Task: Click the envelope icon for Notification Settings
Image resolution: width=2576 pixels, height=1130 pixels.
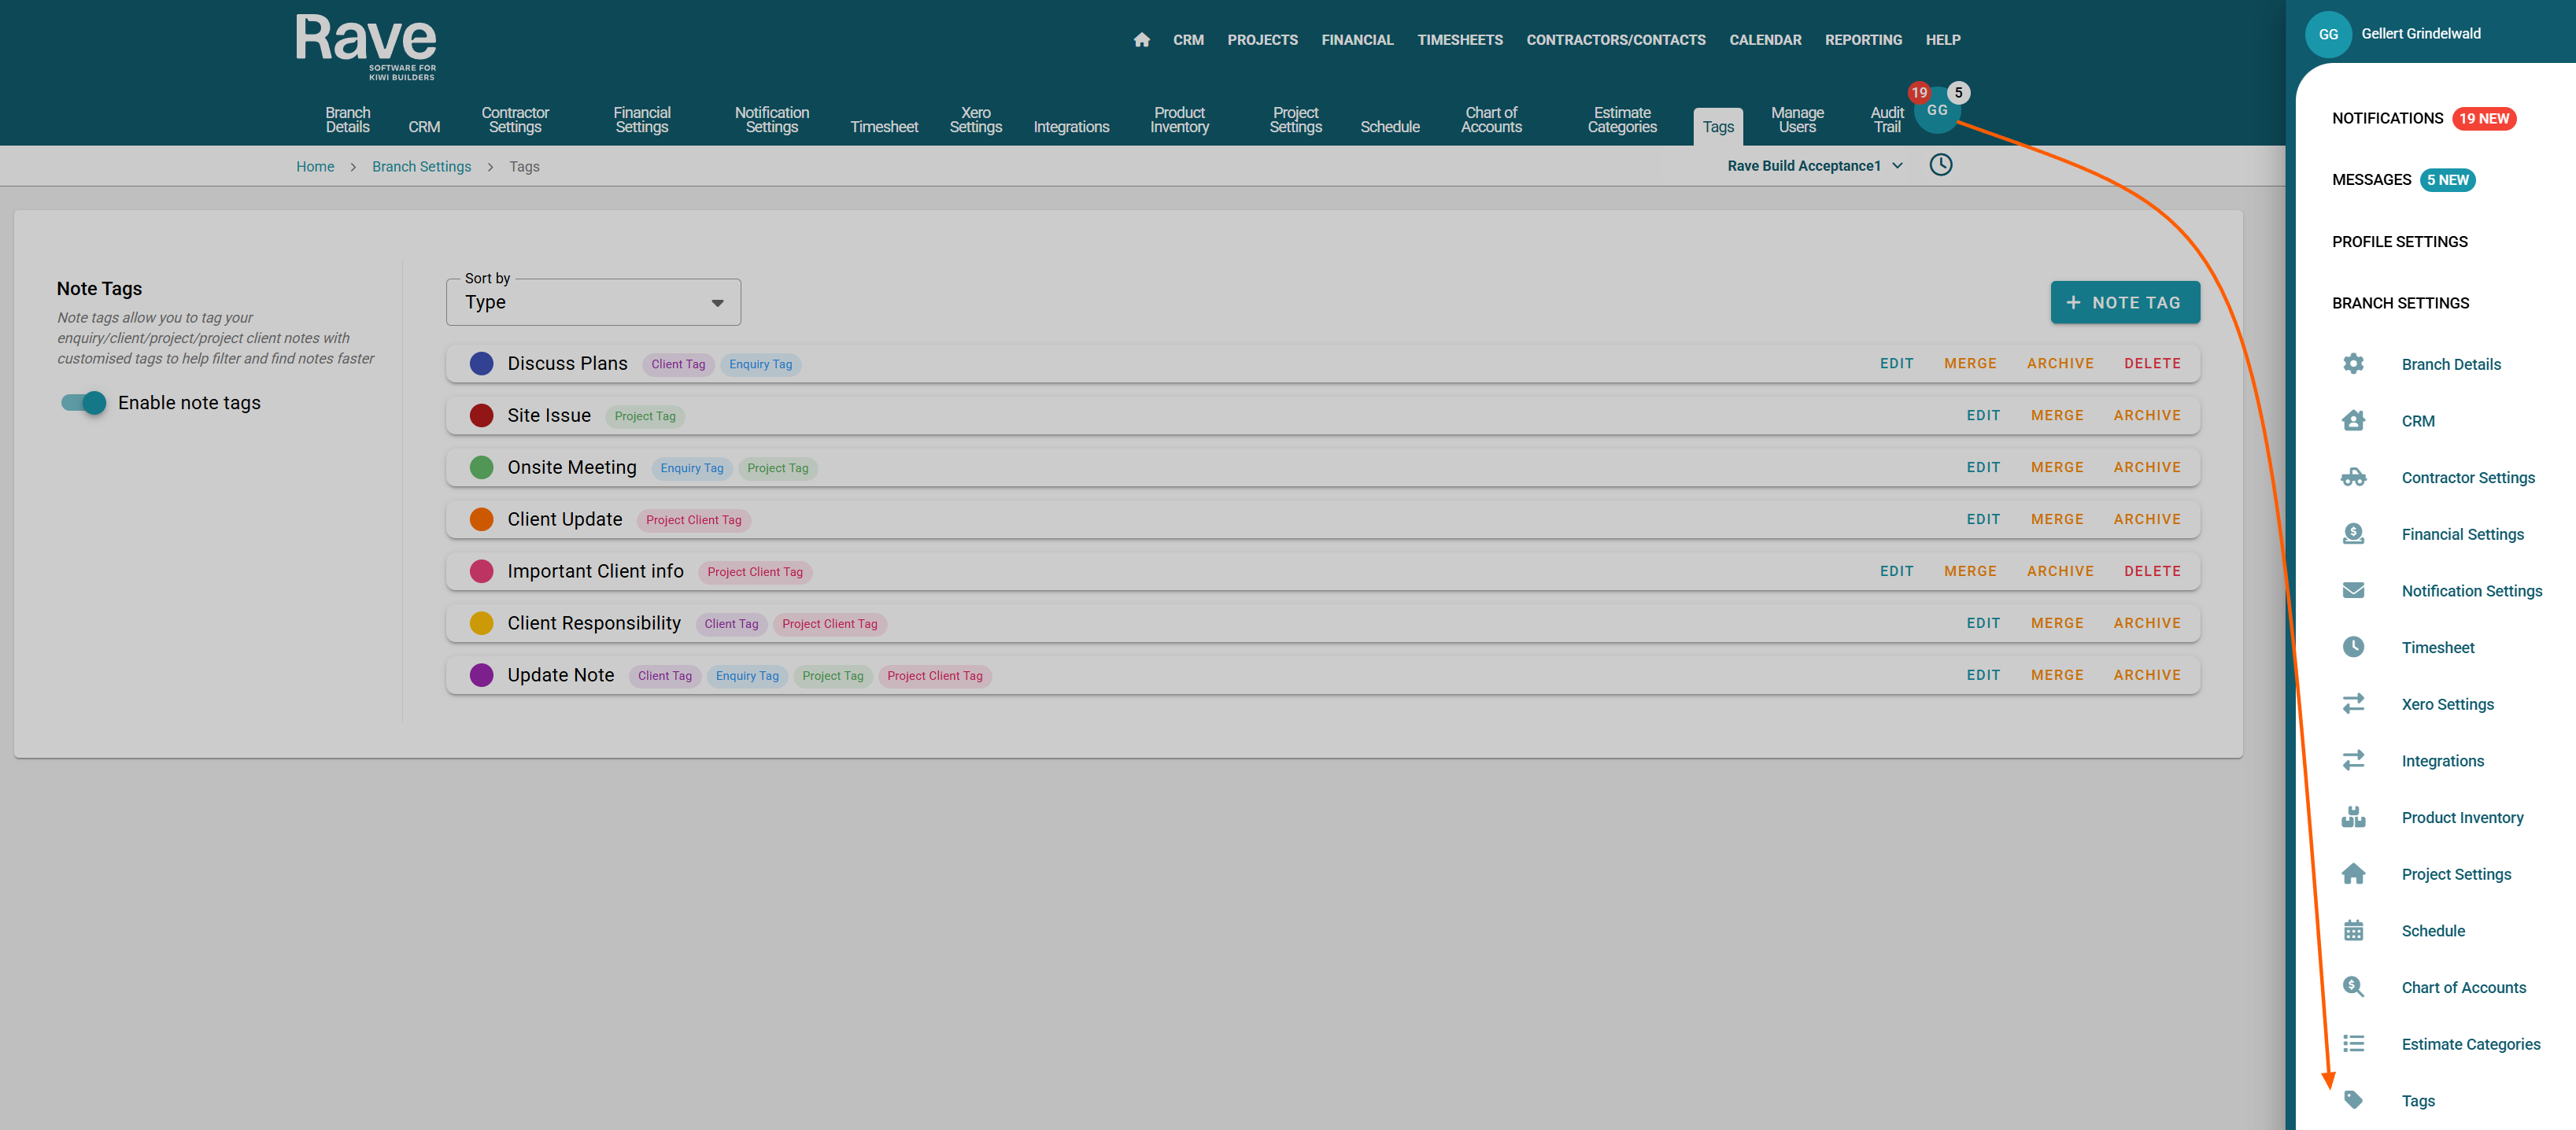Action: (2353, 590)
